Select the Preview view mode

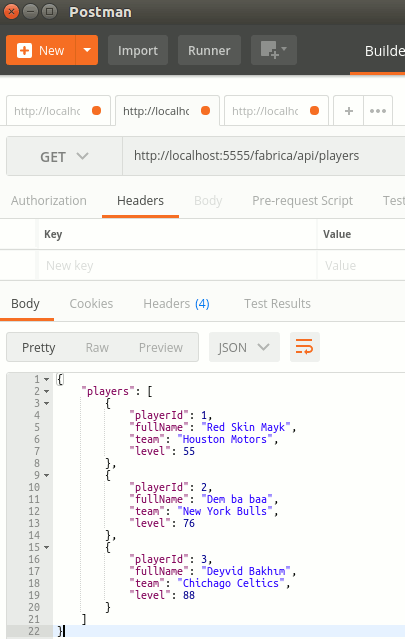(x=161, y=348)
